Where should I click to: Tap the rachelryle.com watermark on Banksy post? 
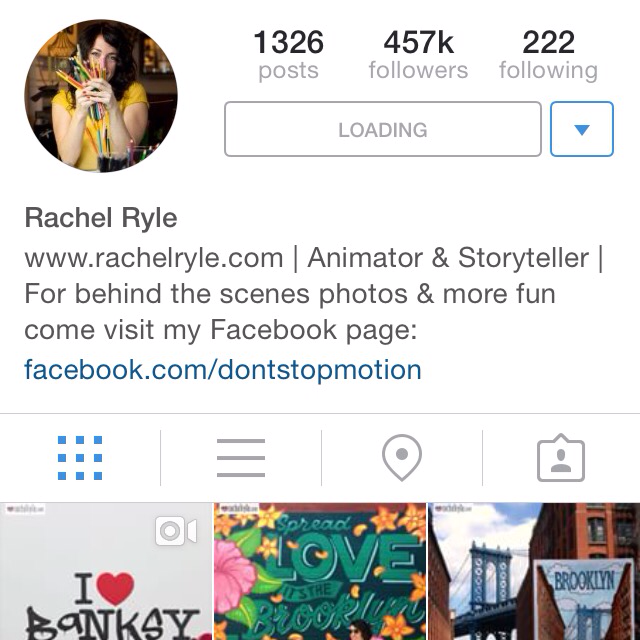(x=32, y=511)
